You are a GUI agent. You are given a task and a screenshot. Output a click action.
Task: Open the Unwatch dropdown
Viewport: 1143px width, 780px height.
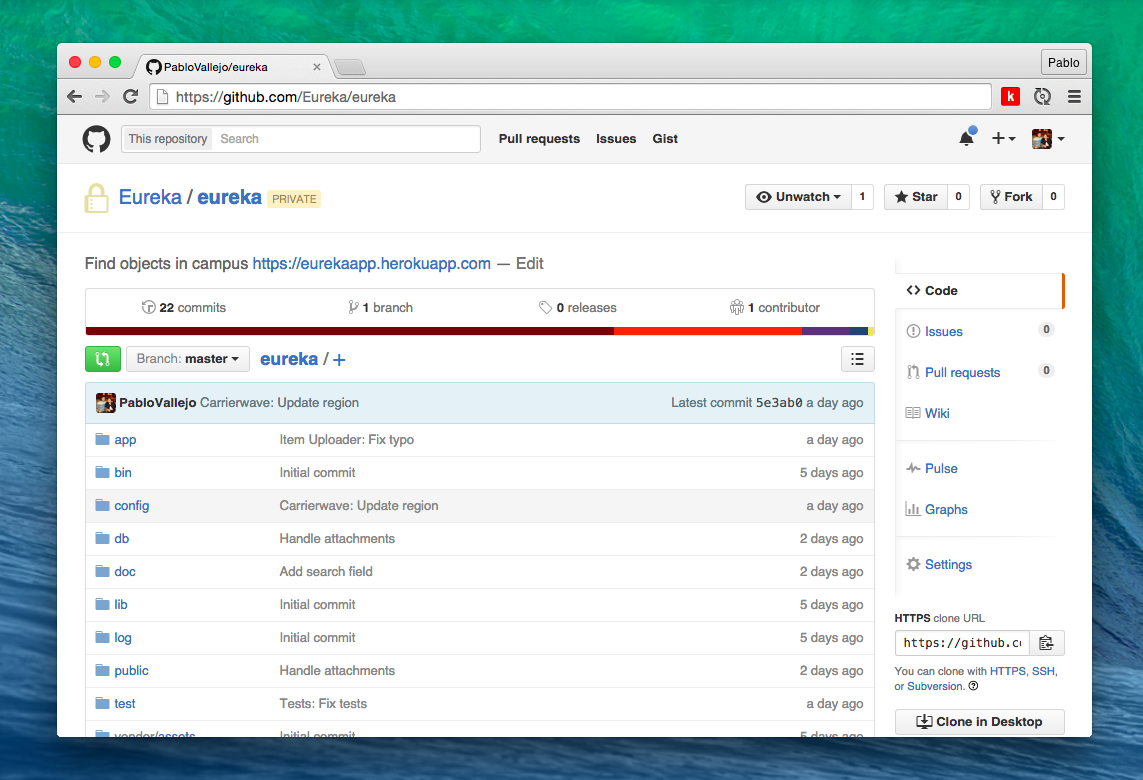coord(798,197)
